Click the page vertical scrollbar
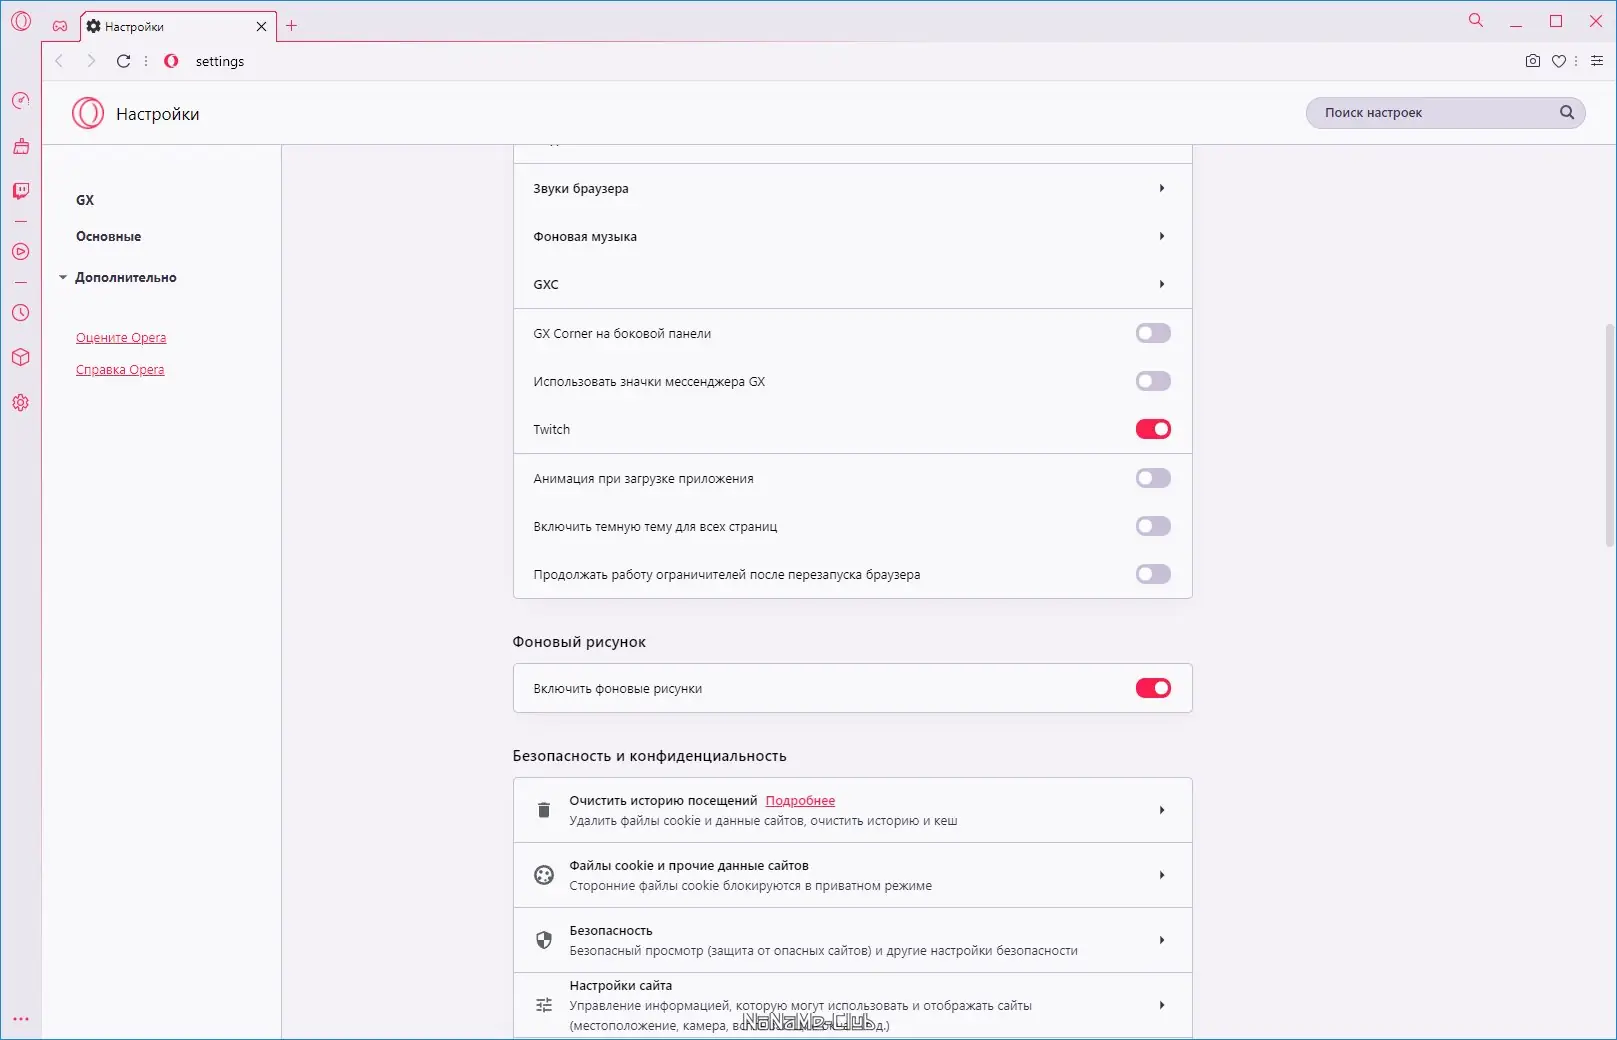 pos(1609,435)
